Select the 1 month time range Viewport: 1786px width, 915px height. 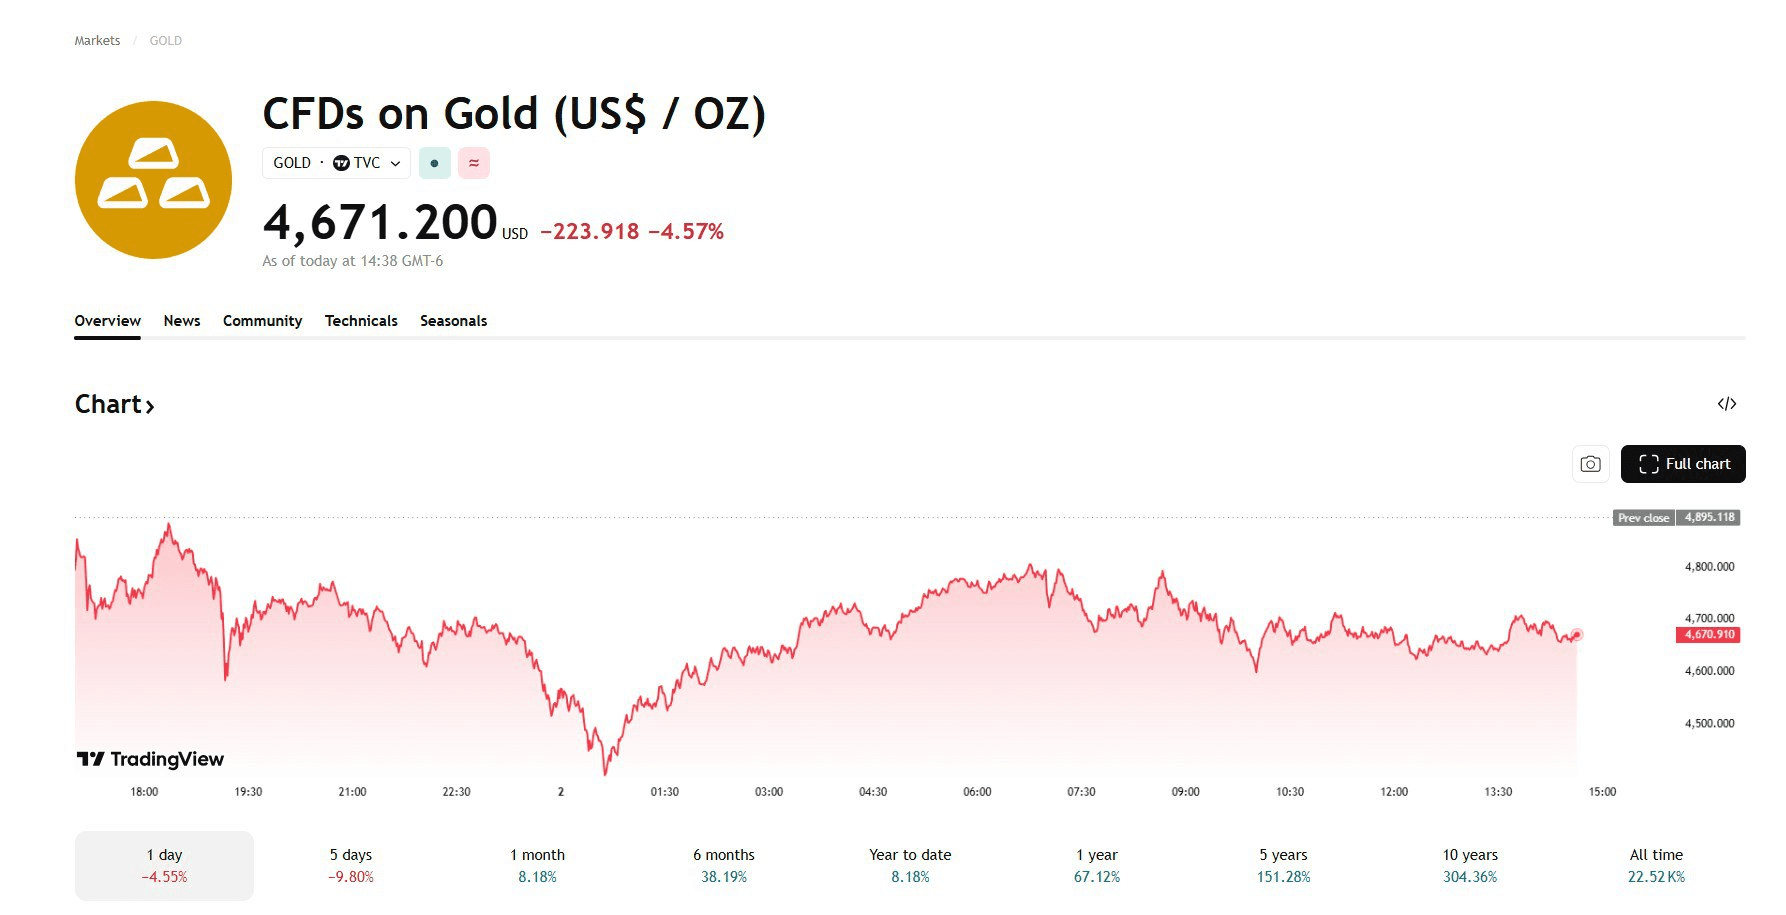coord(537,865)
